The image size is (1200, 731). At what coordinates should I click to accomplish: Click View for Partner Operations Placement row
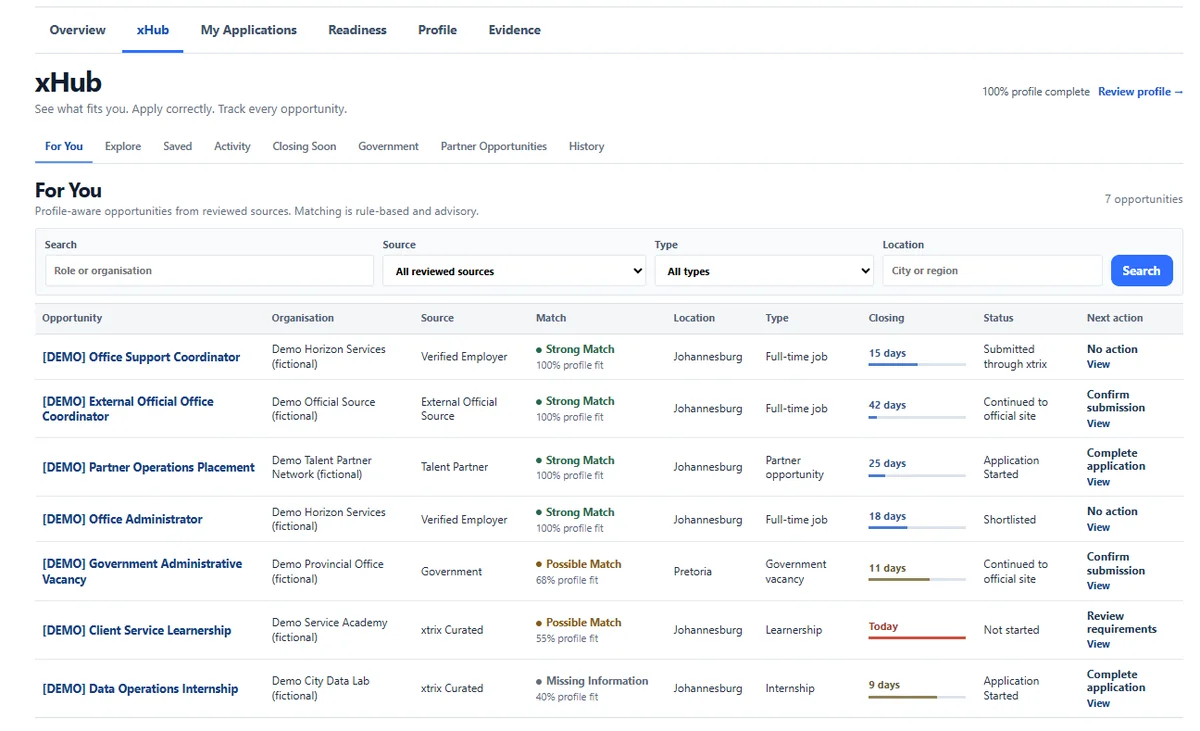[1098, 482]
